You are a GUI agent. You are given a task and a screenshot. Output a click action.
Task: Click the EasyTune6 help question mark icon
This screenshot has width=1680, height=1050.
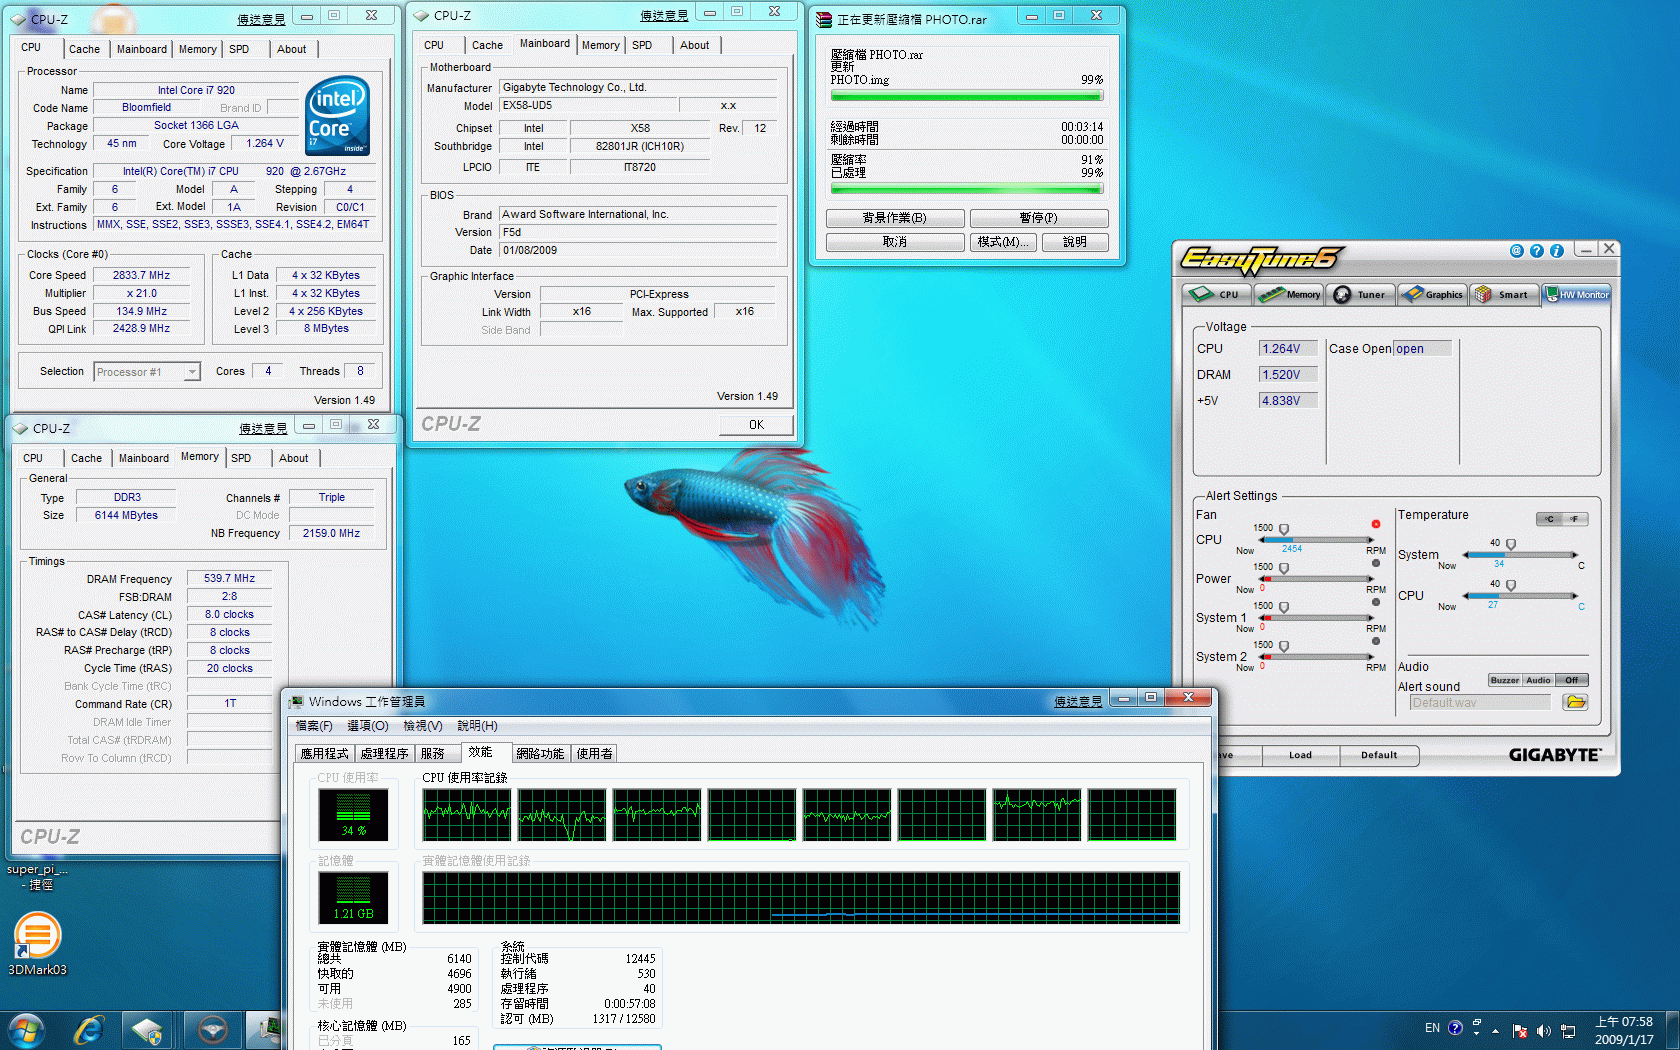point(1537,251)
